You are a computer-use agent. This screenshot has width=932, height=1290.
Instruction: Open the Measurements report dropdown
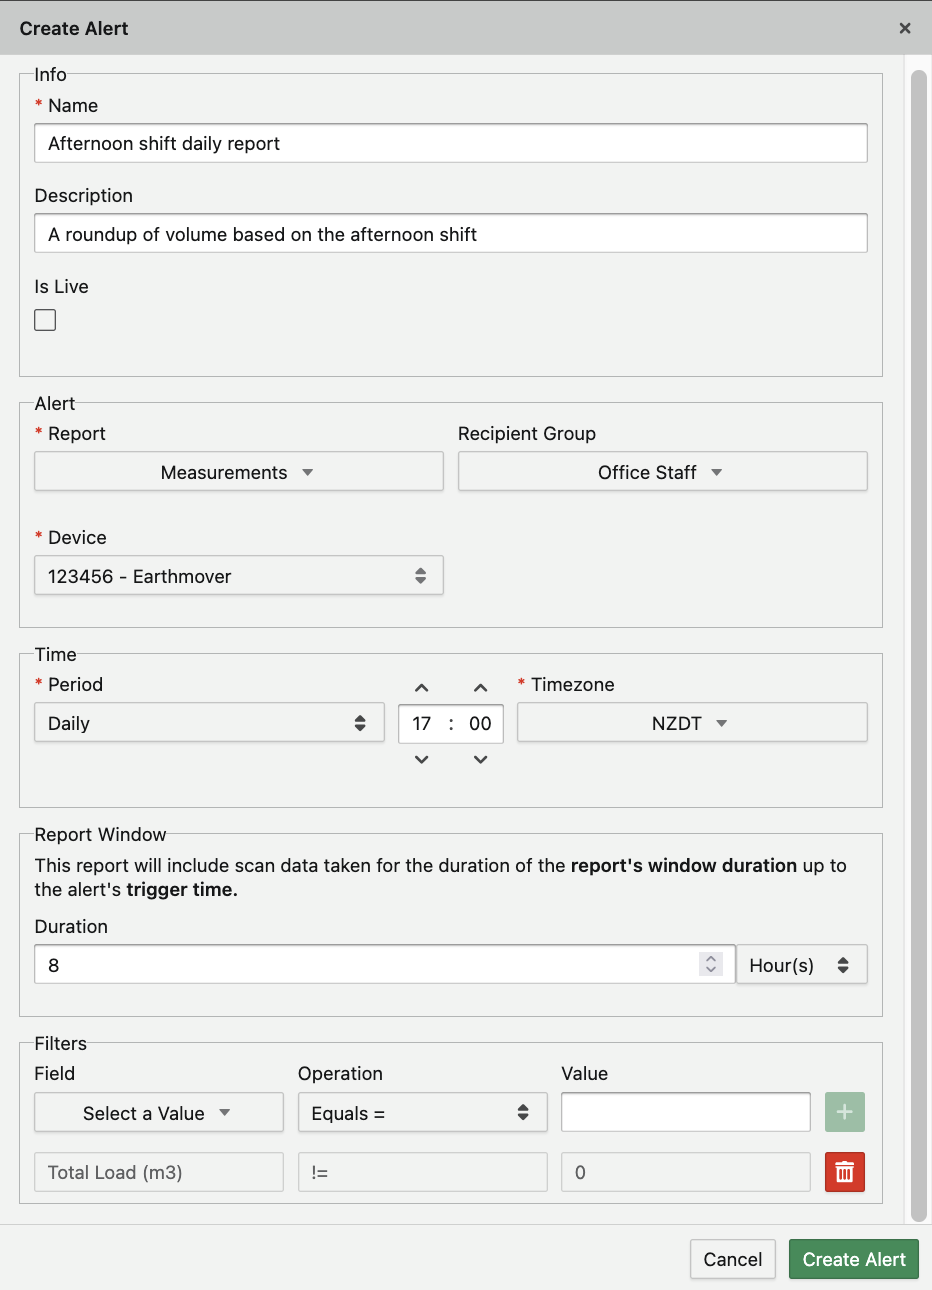[238, 472]
